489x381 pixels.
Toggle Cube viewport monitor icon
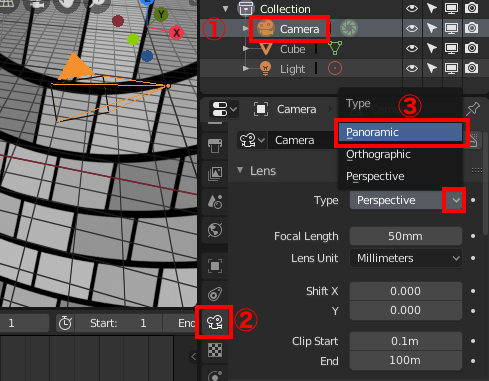[451, 48]
